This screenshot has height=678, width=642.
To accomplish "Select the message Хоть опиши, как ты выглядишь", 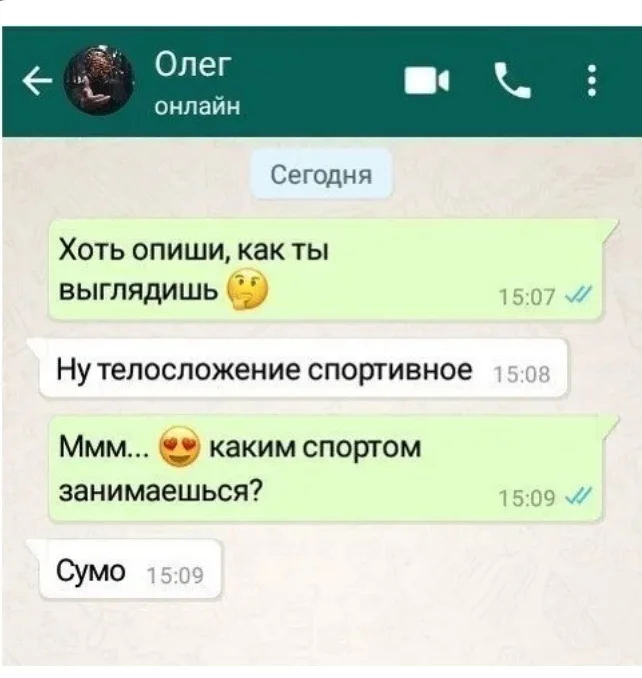I will pyautogui.click(x=325, y=269).
